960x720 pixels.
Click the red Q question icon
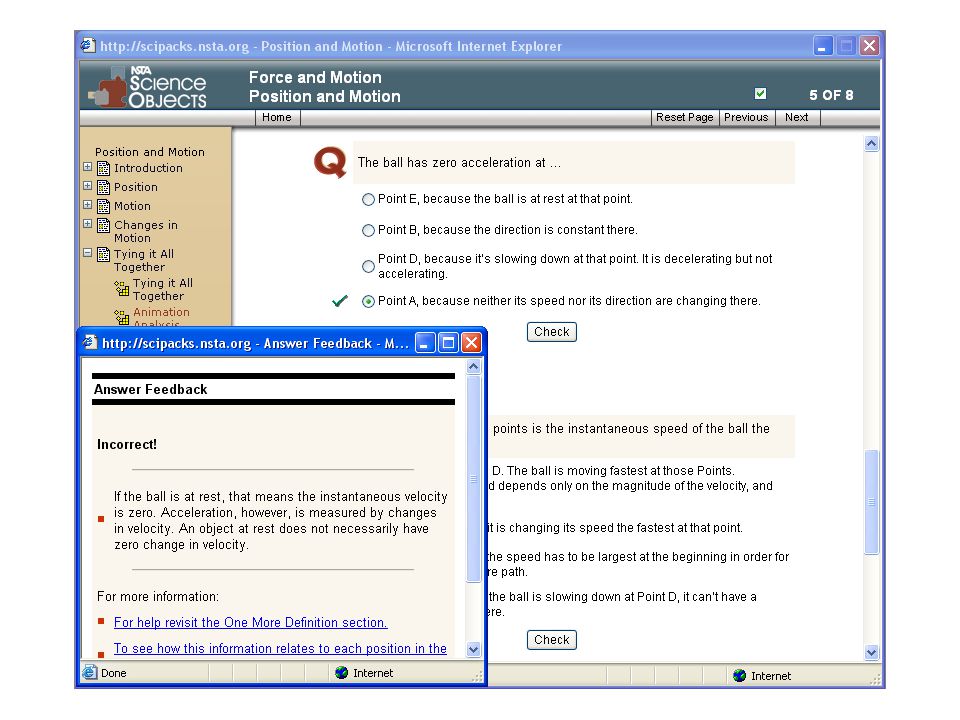click(330, 162)
